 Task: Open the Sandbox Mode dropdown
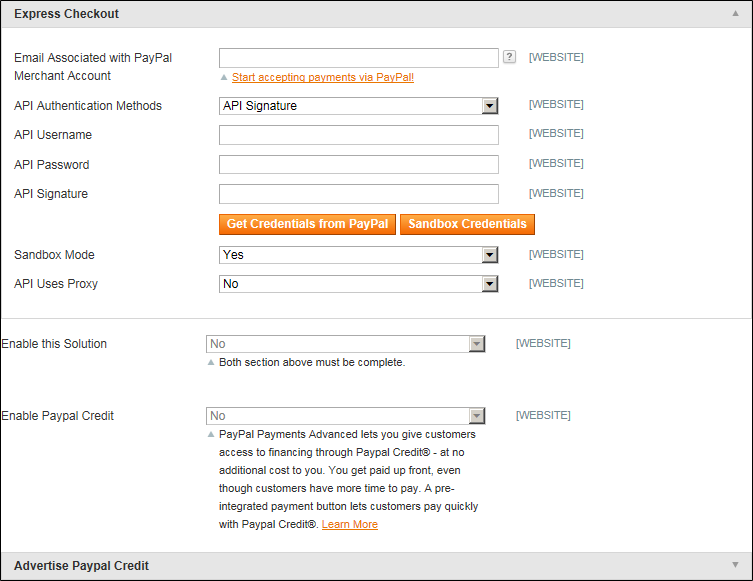tap(359, 255)
